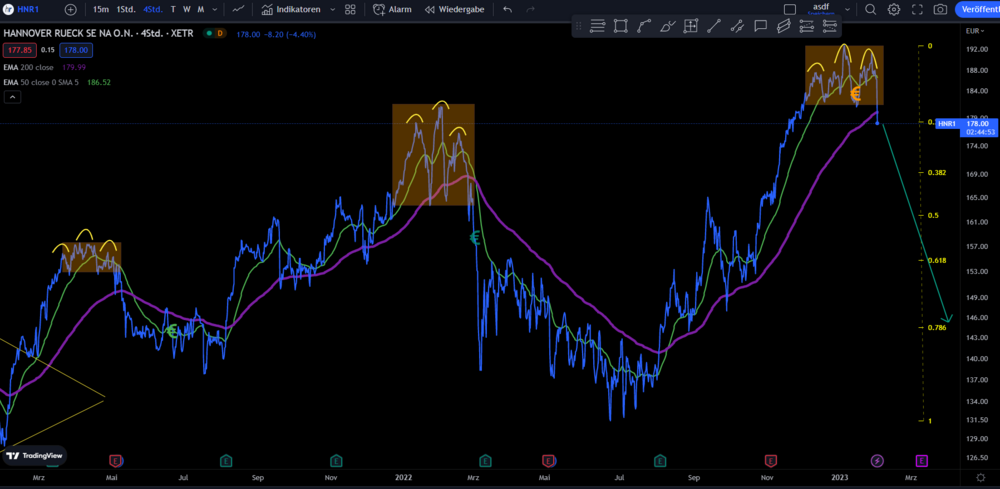This screenshot has height=489, width=1000.
Task: Click the chart snapshot camera icon
Action: pyautogui.click(x=940, y=9)
